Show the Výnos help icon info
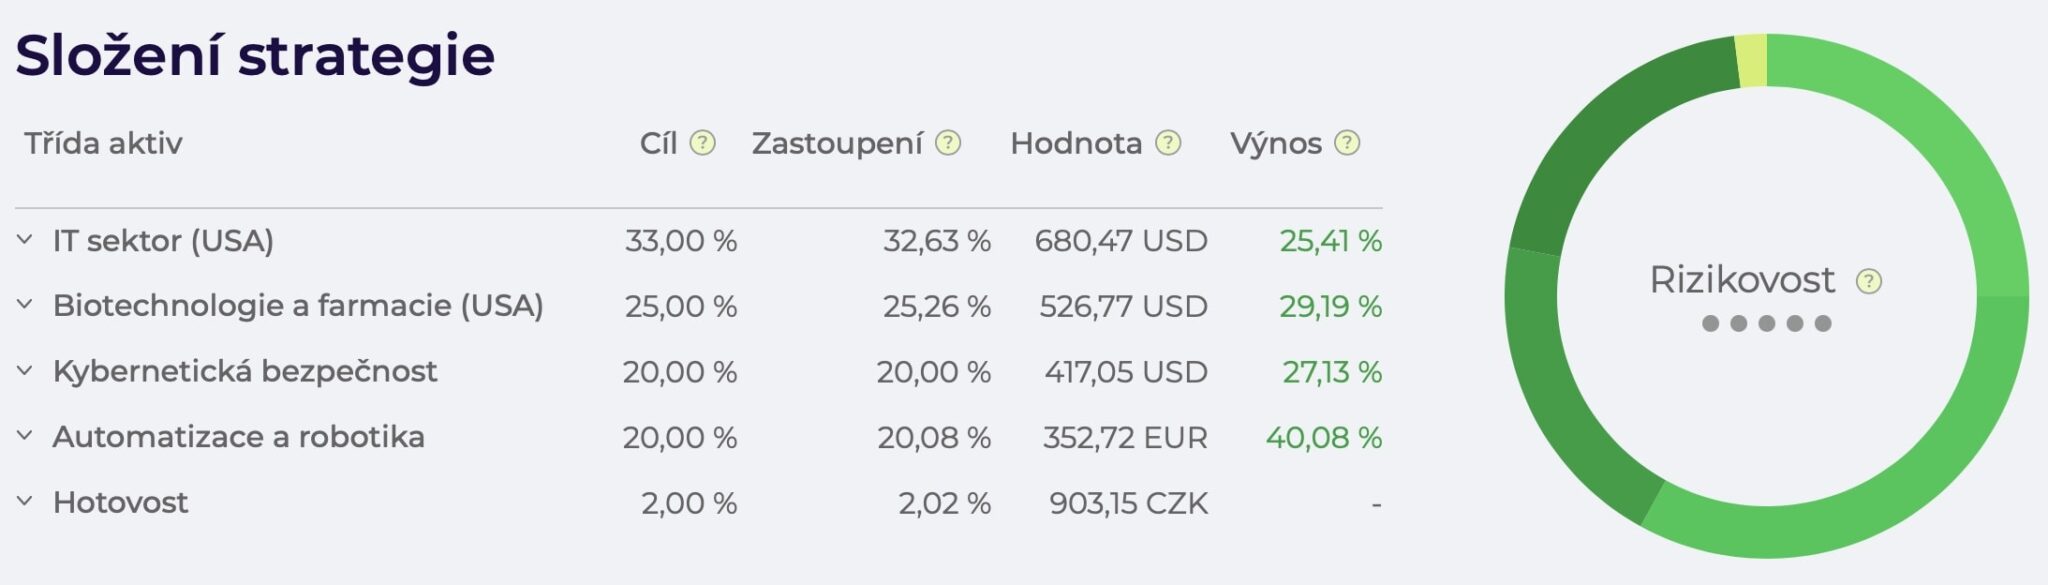This screenshot has width=2048, height=585. click(1347, 143)
